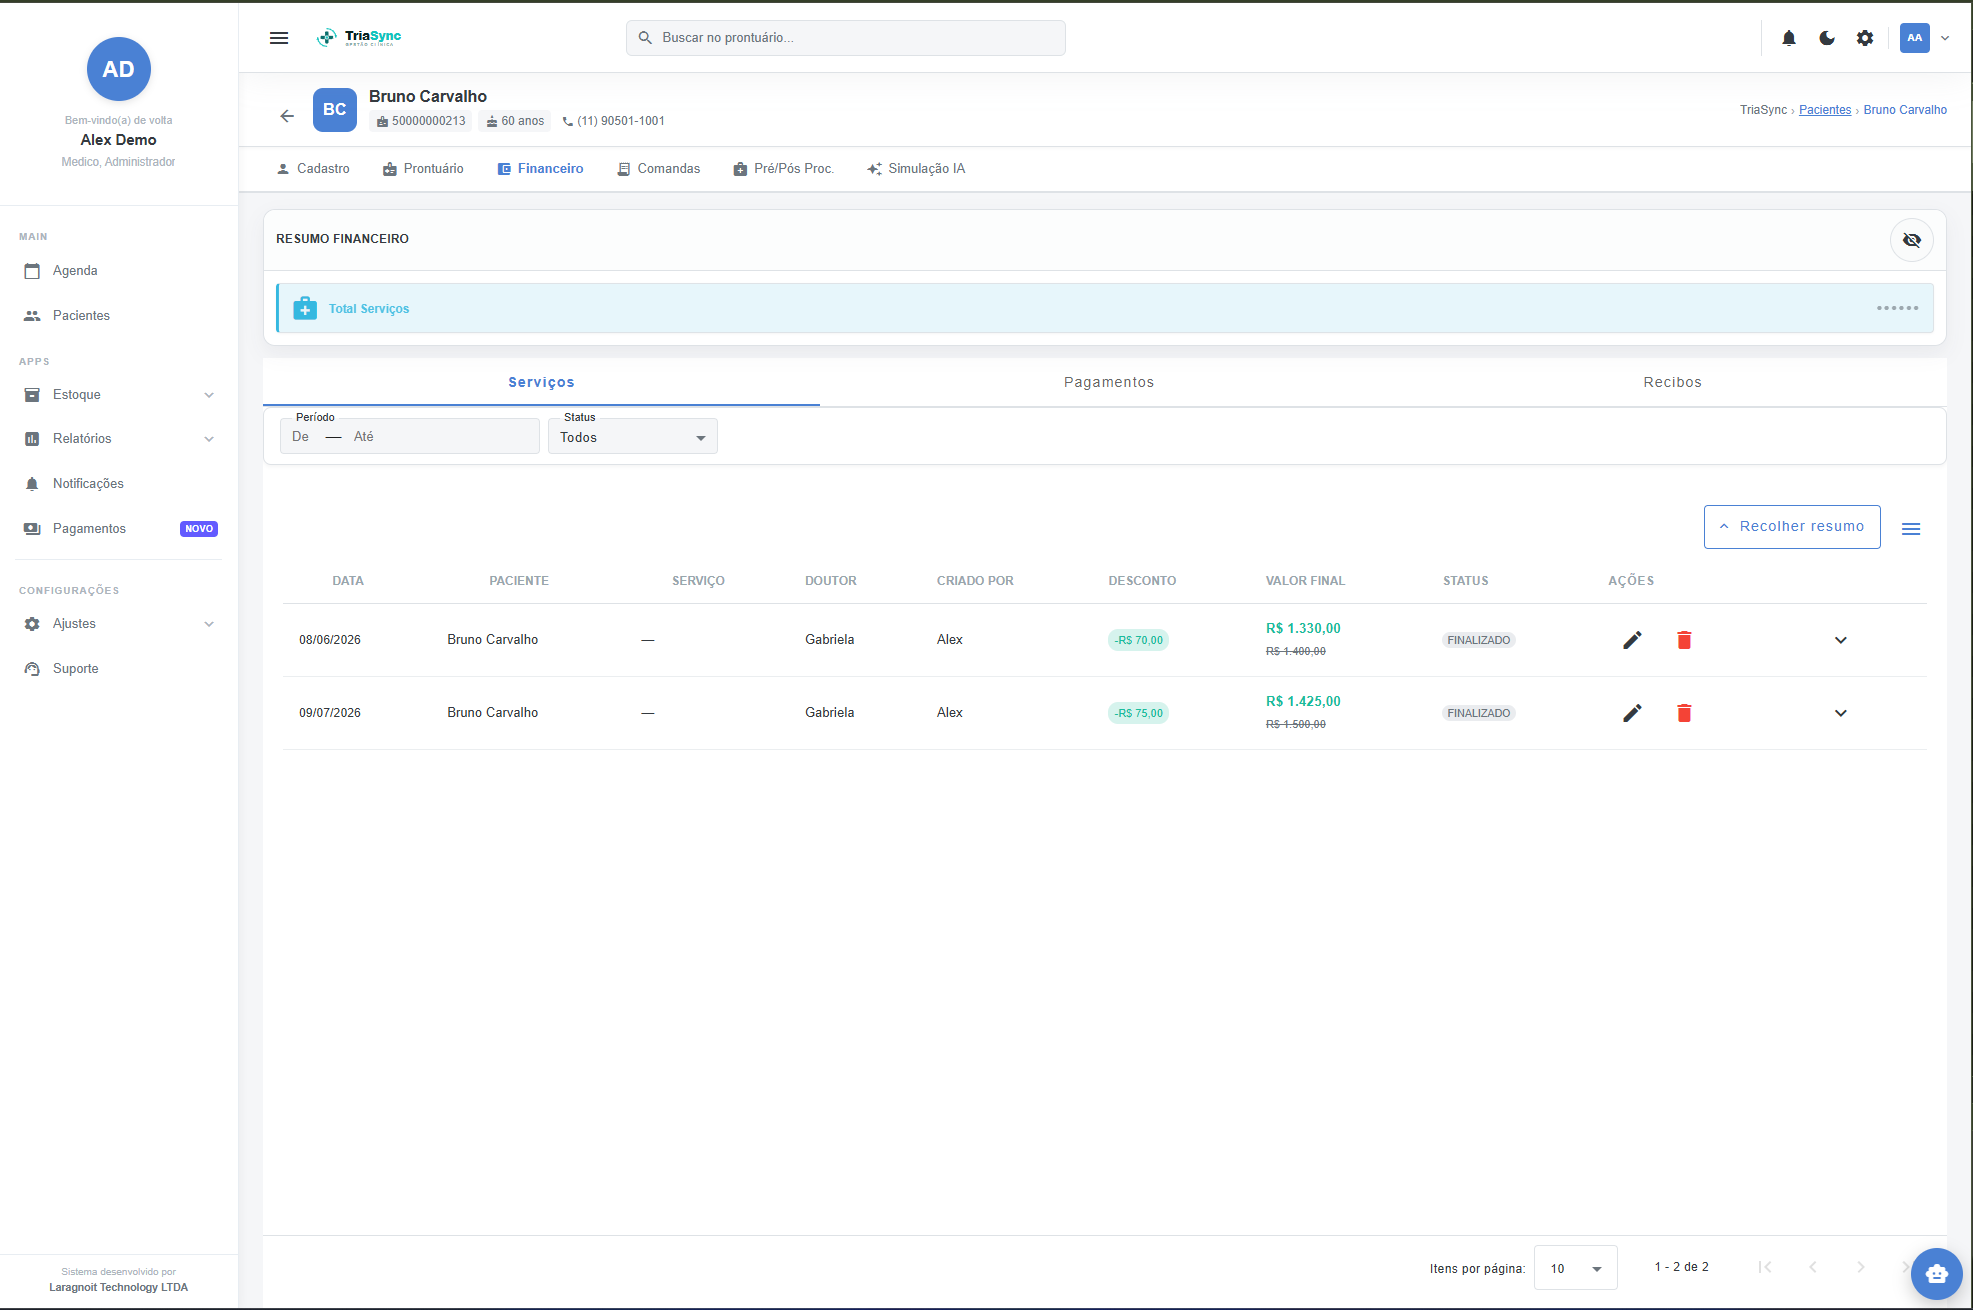Follow the Pacientes breadcrumb link
Image resolution: width=1973 pixels, height=1310 pixels.
[x=1825, y=110]
